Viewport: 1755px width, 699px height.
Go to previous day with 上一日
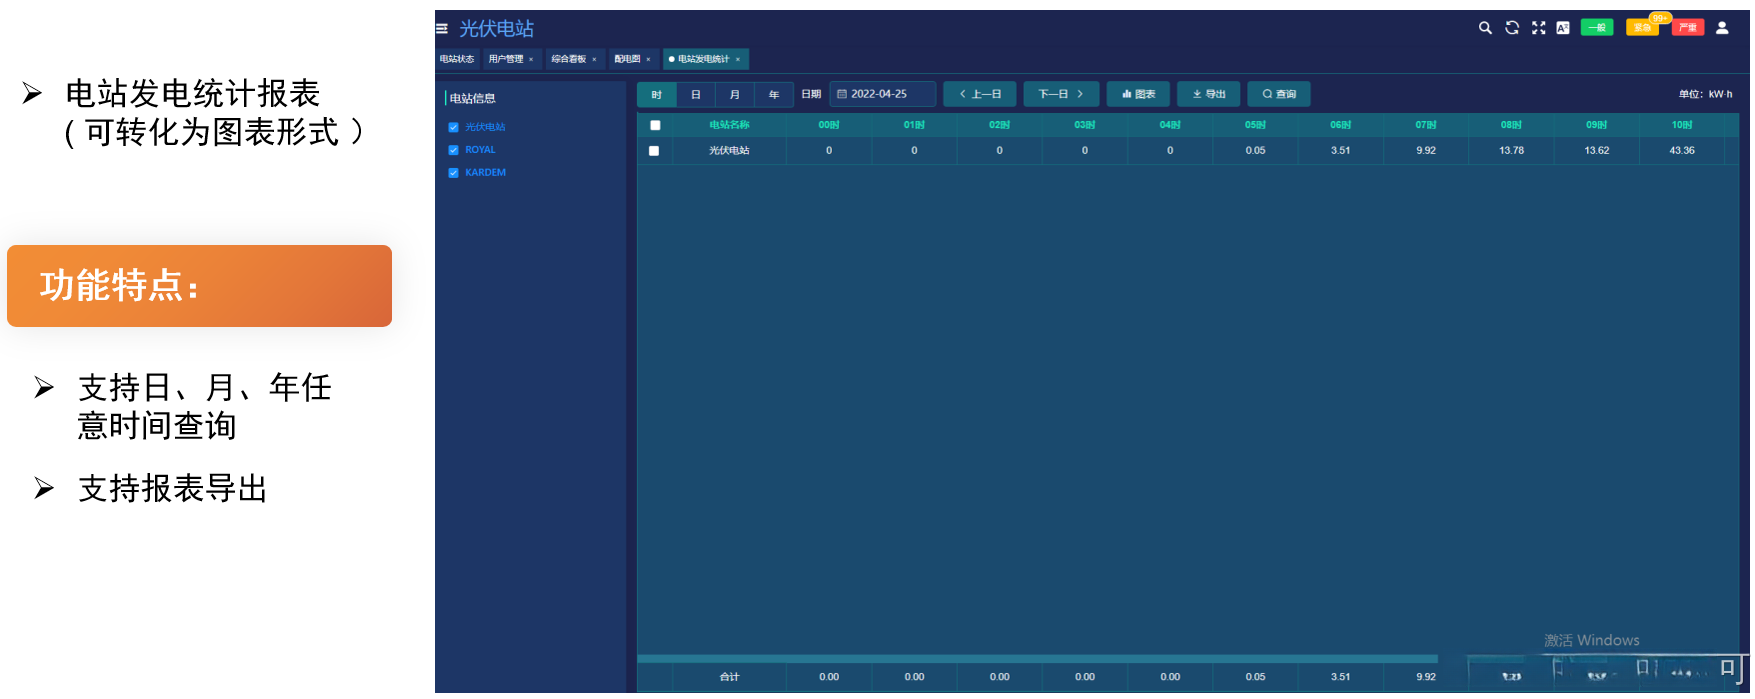(x=980, y=94)
